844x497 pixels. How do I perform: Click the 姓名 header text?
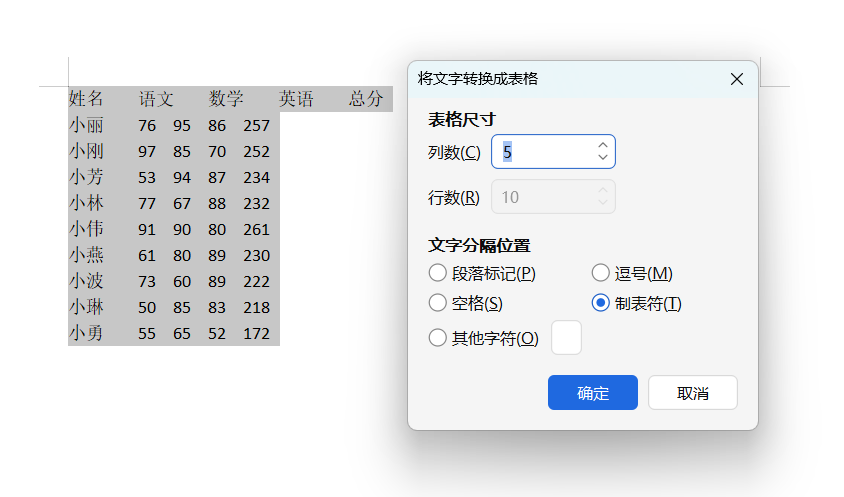[x=86, y=99]
